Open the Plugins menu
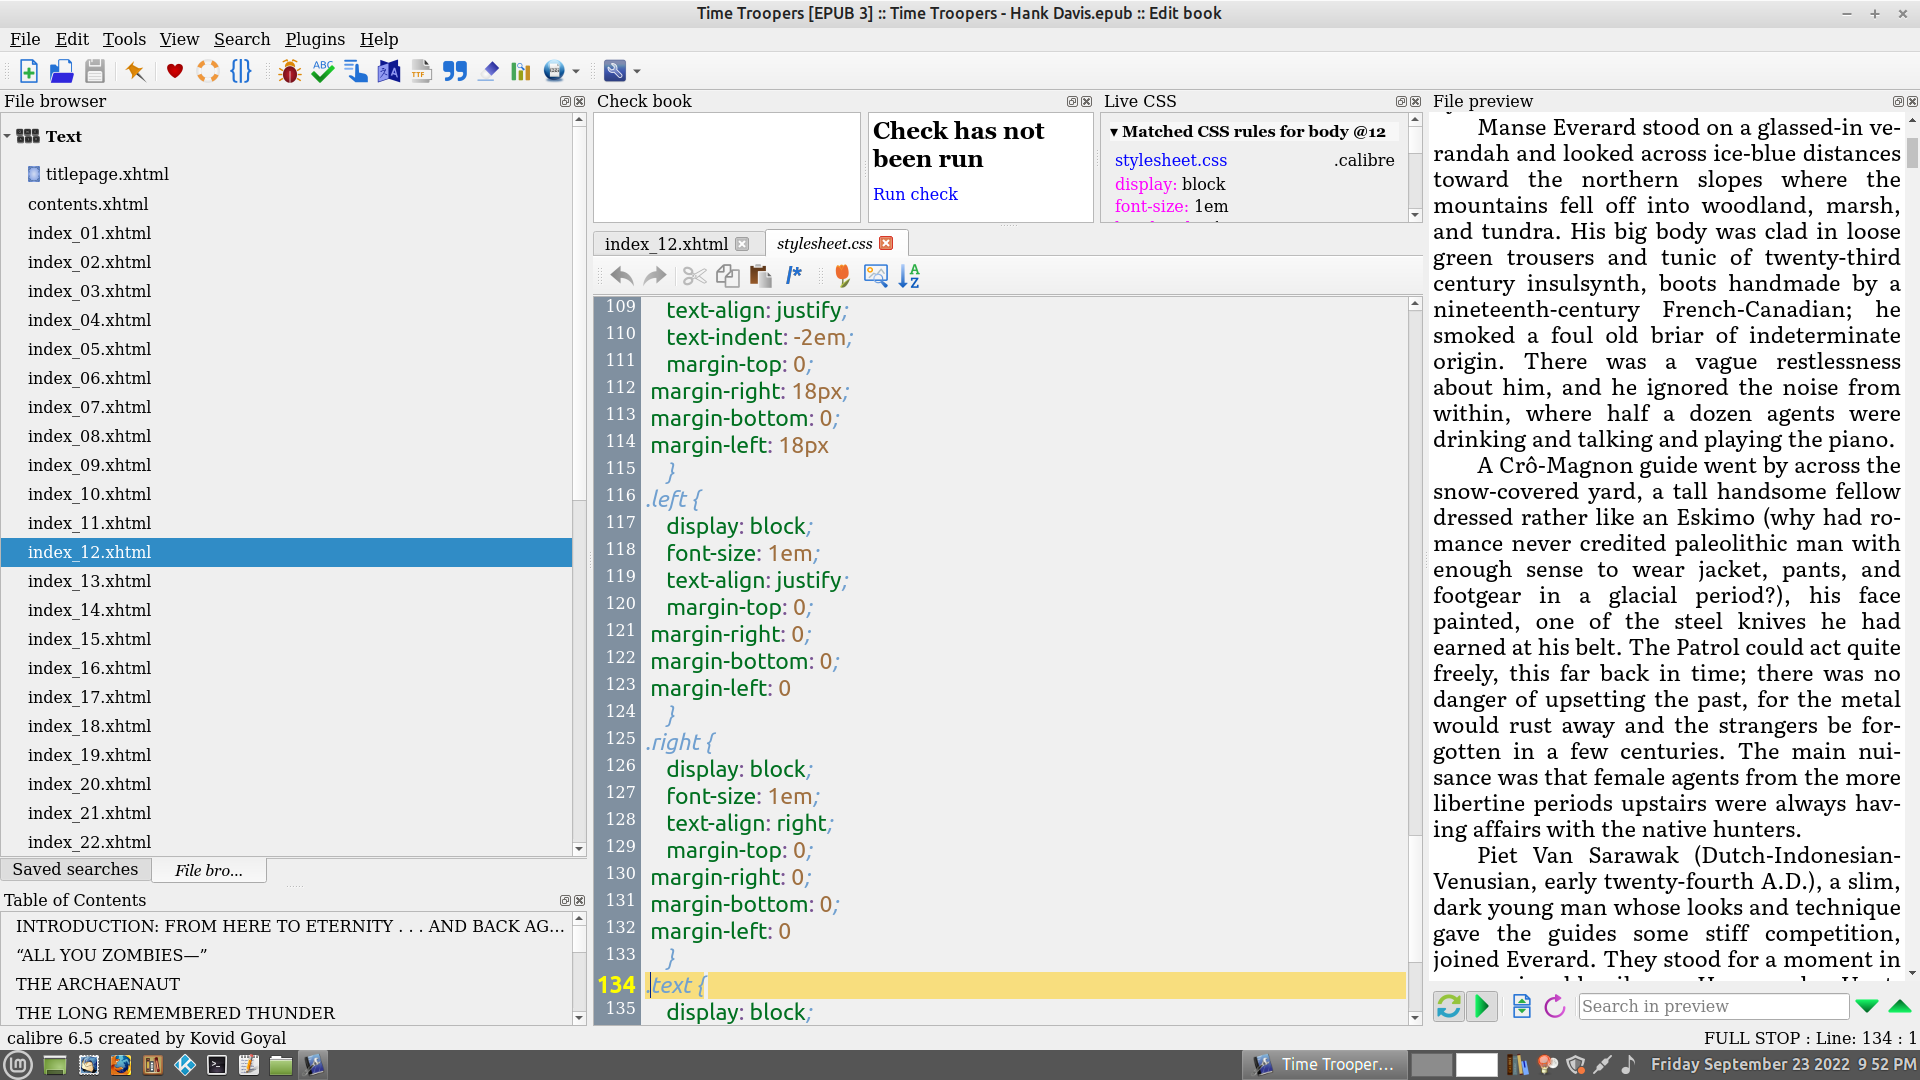Screen dimensions: 1920x1080 [314, 39]
